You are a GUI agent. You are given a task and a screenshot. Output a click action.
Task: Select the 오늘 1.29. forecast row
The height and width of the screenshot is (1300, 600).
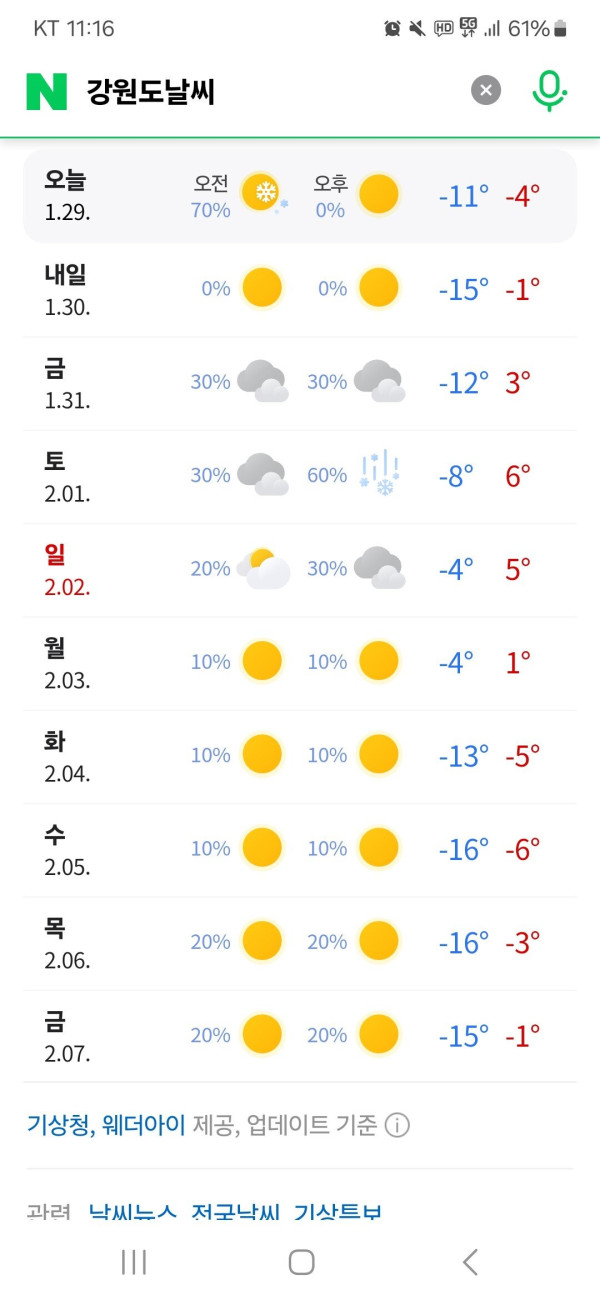click(x=299, y=196)
